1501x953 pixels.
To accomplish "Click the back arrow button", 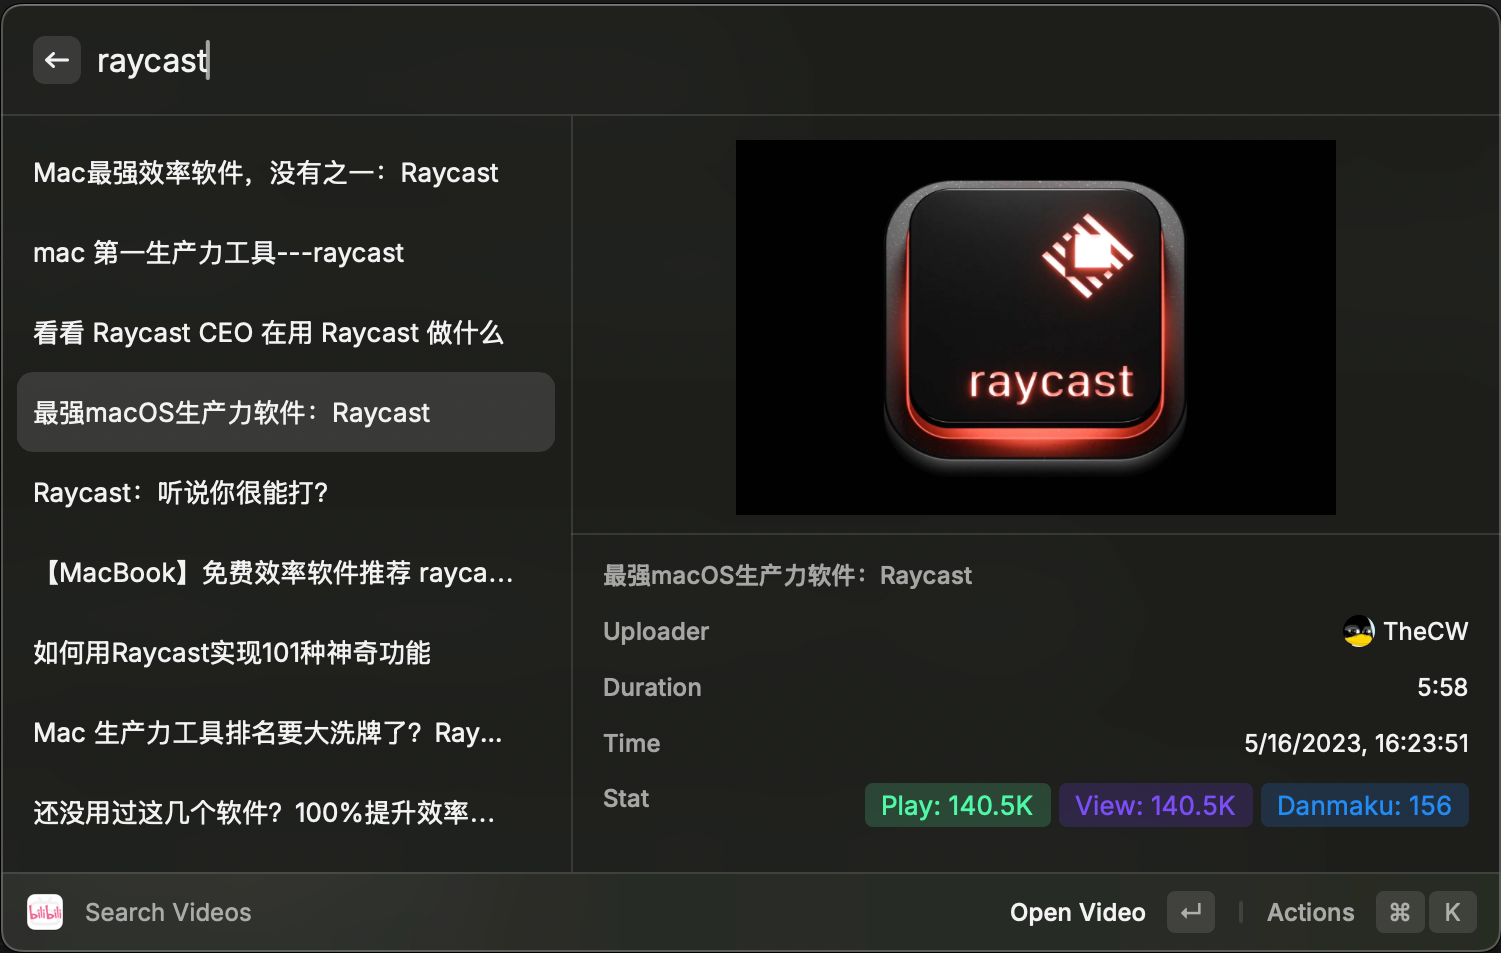I will click(57, 61).
